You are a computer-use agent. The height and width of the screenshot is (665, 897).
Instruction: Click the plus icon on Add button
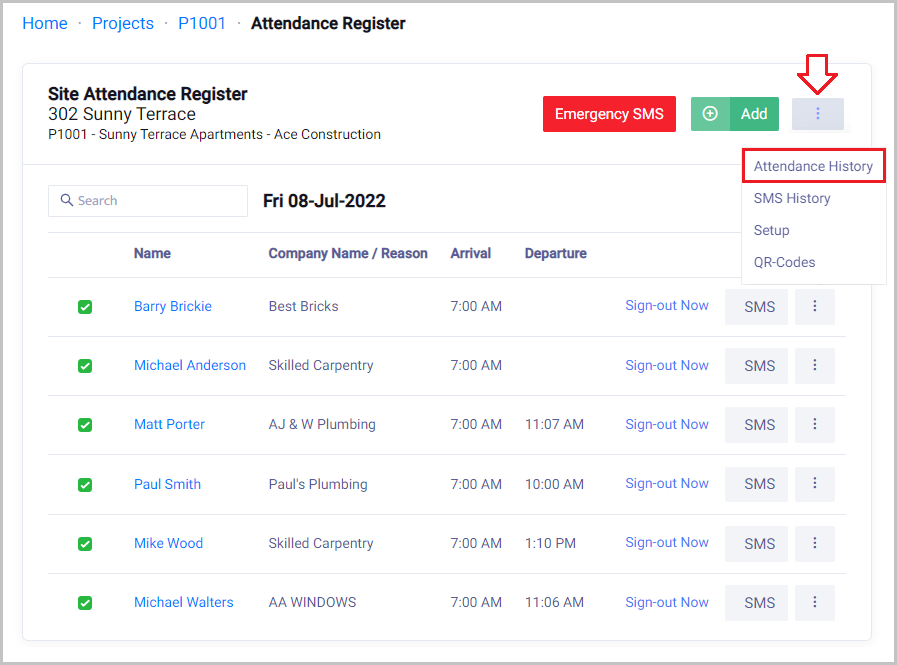click(710, 114)
